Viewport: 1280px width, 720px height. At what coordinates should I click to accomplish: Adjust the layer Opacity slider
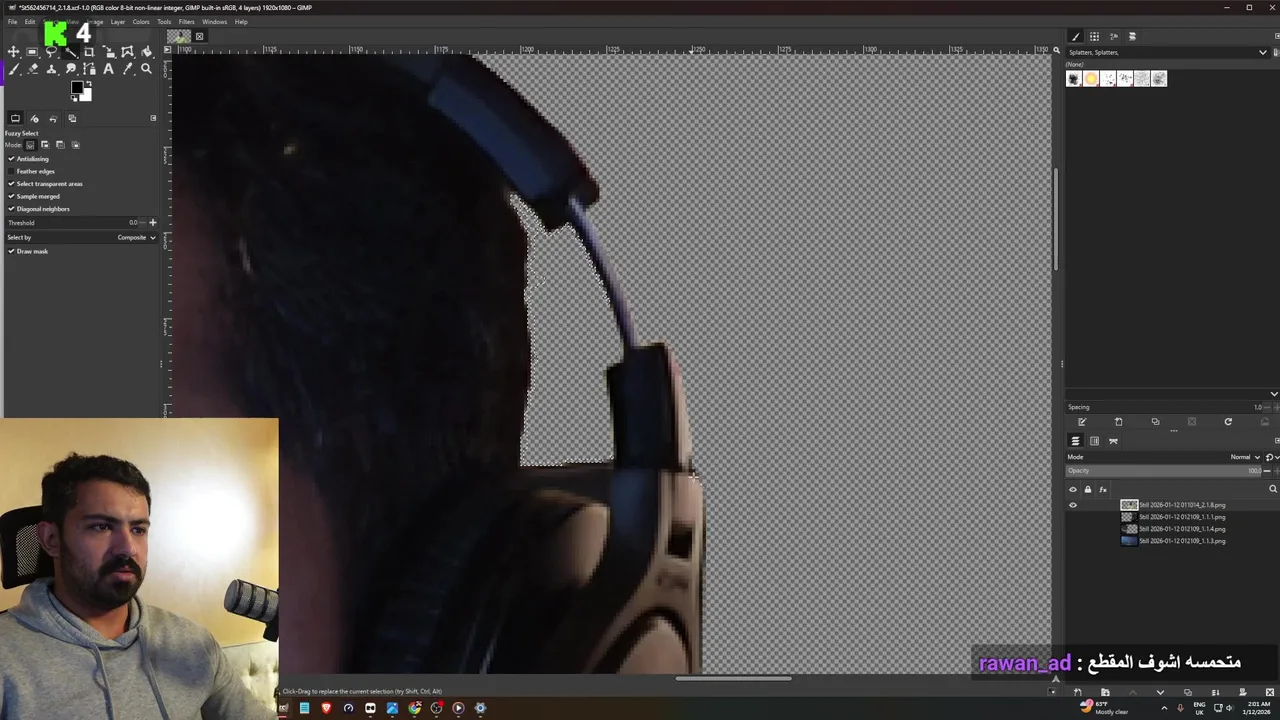pyautogui.click(x=1165, y=471)
